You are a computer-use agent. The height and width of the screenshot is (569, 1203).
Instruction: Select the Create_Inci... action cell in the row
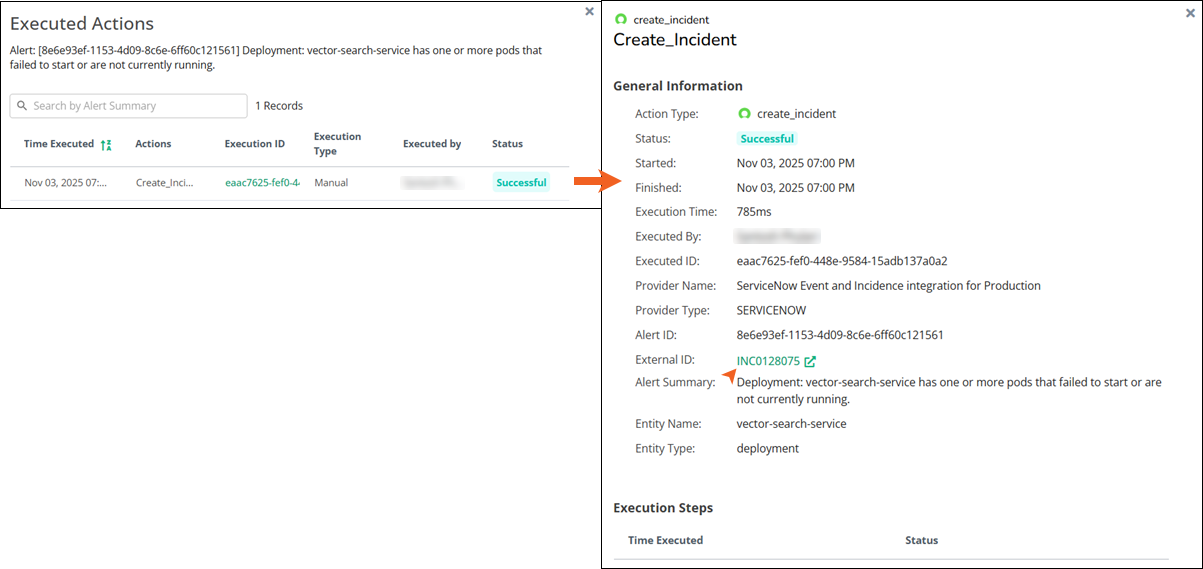coord(165,183)
